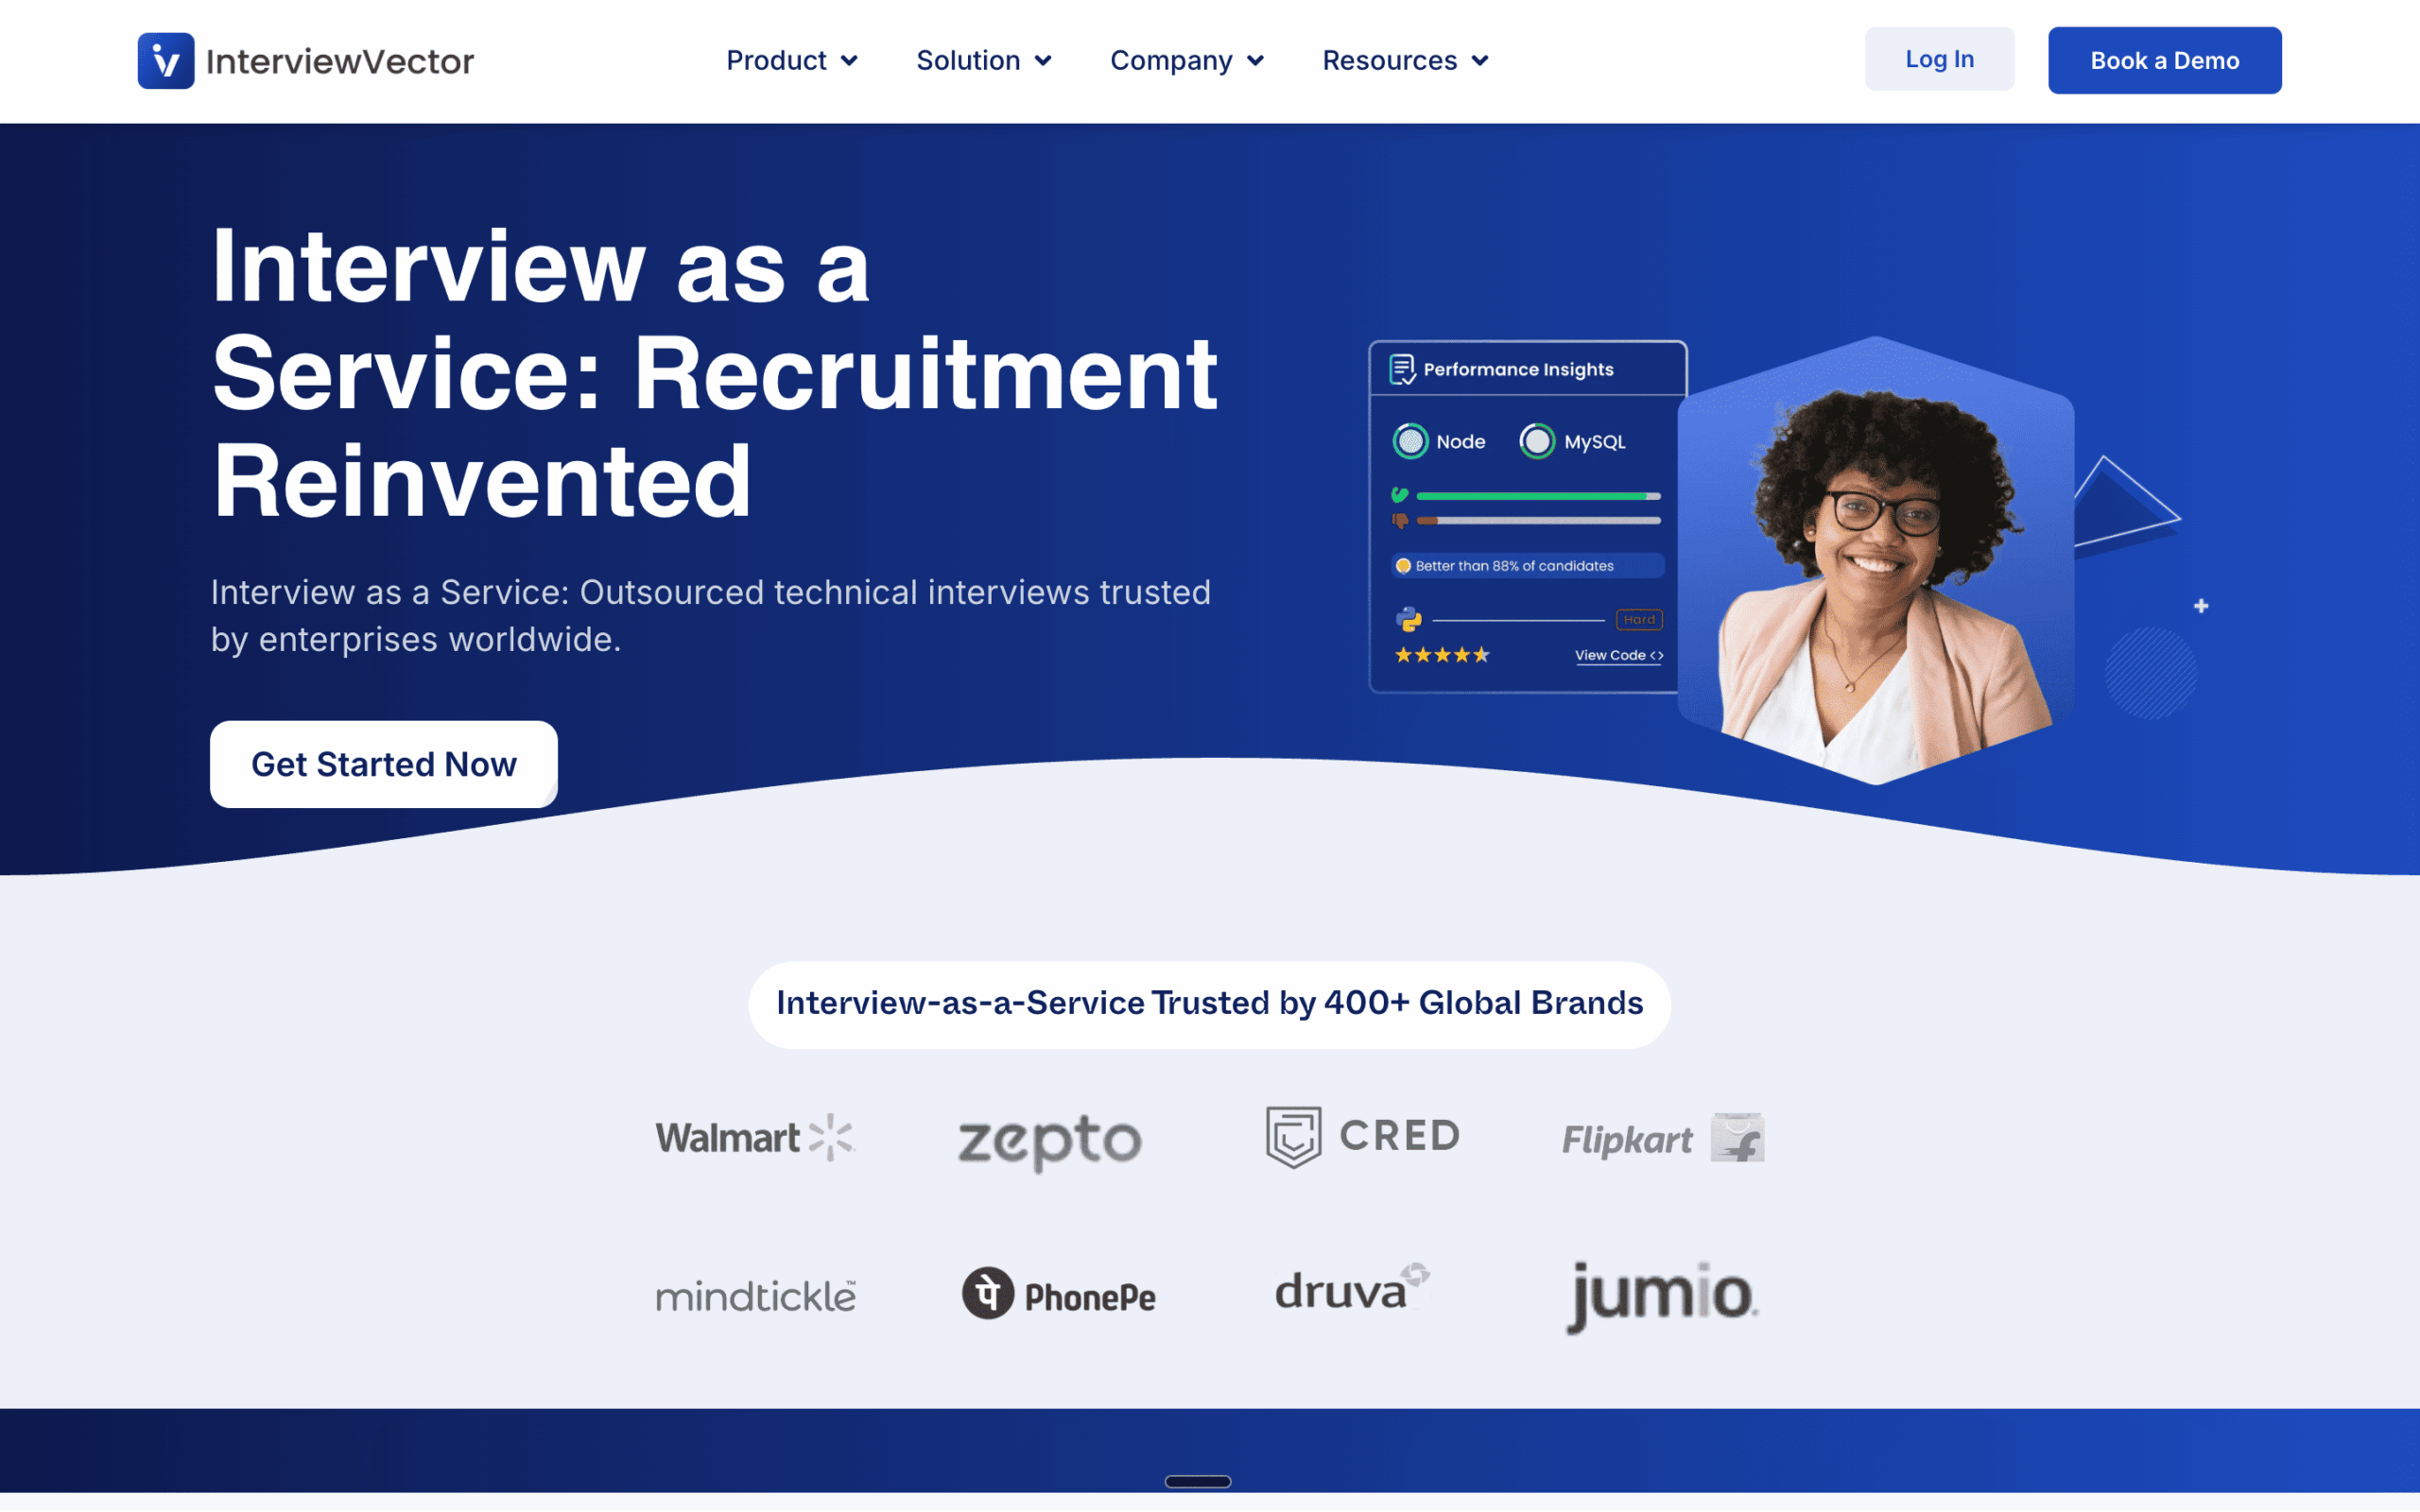Click the thumbs-up icon beside the green bar
The width and height of the screenshot is (2420, 1512).
1399,494
